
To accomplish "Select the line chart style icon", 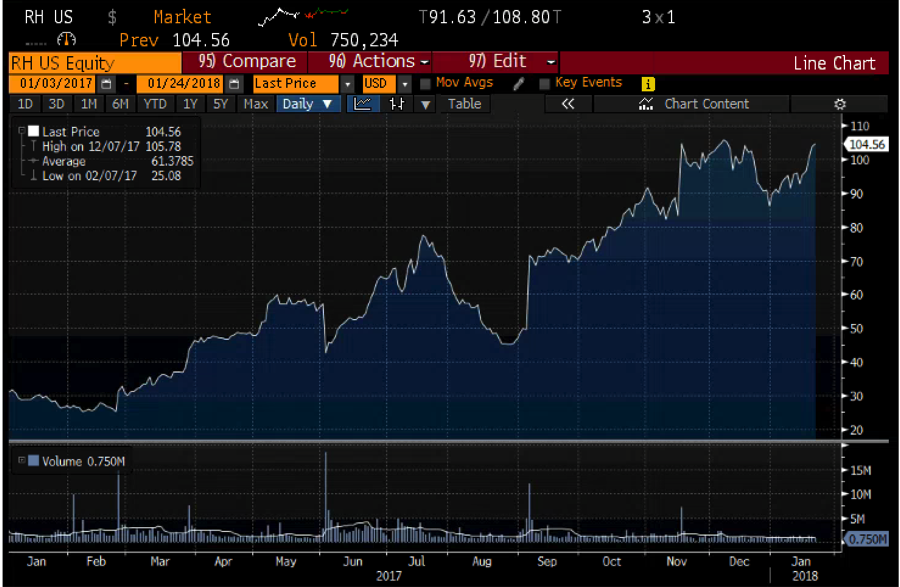I will [x=363, y=104].
